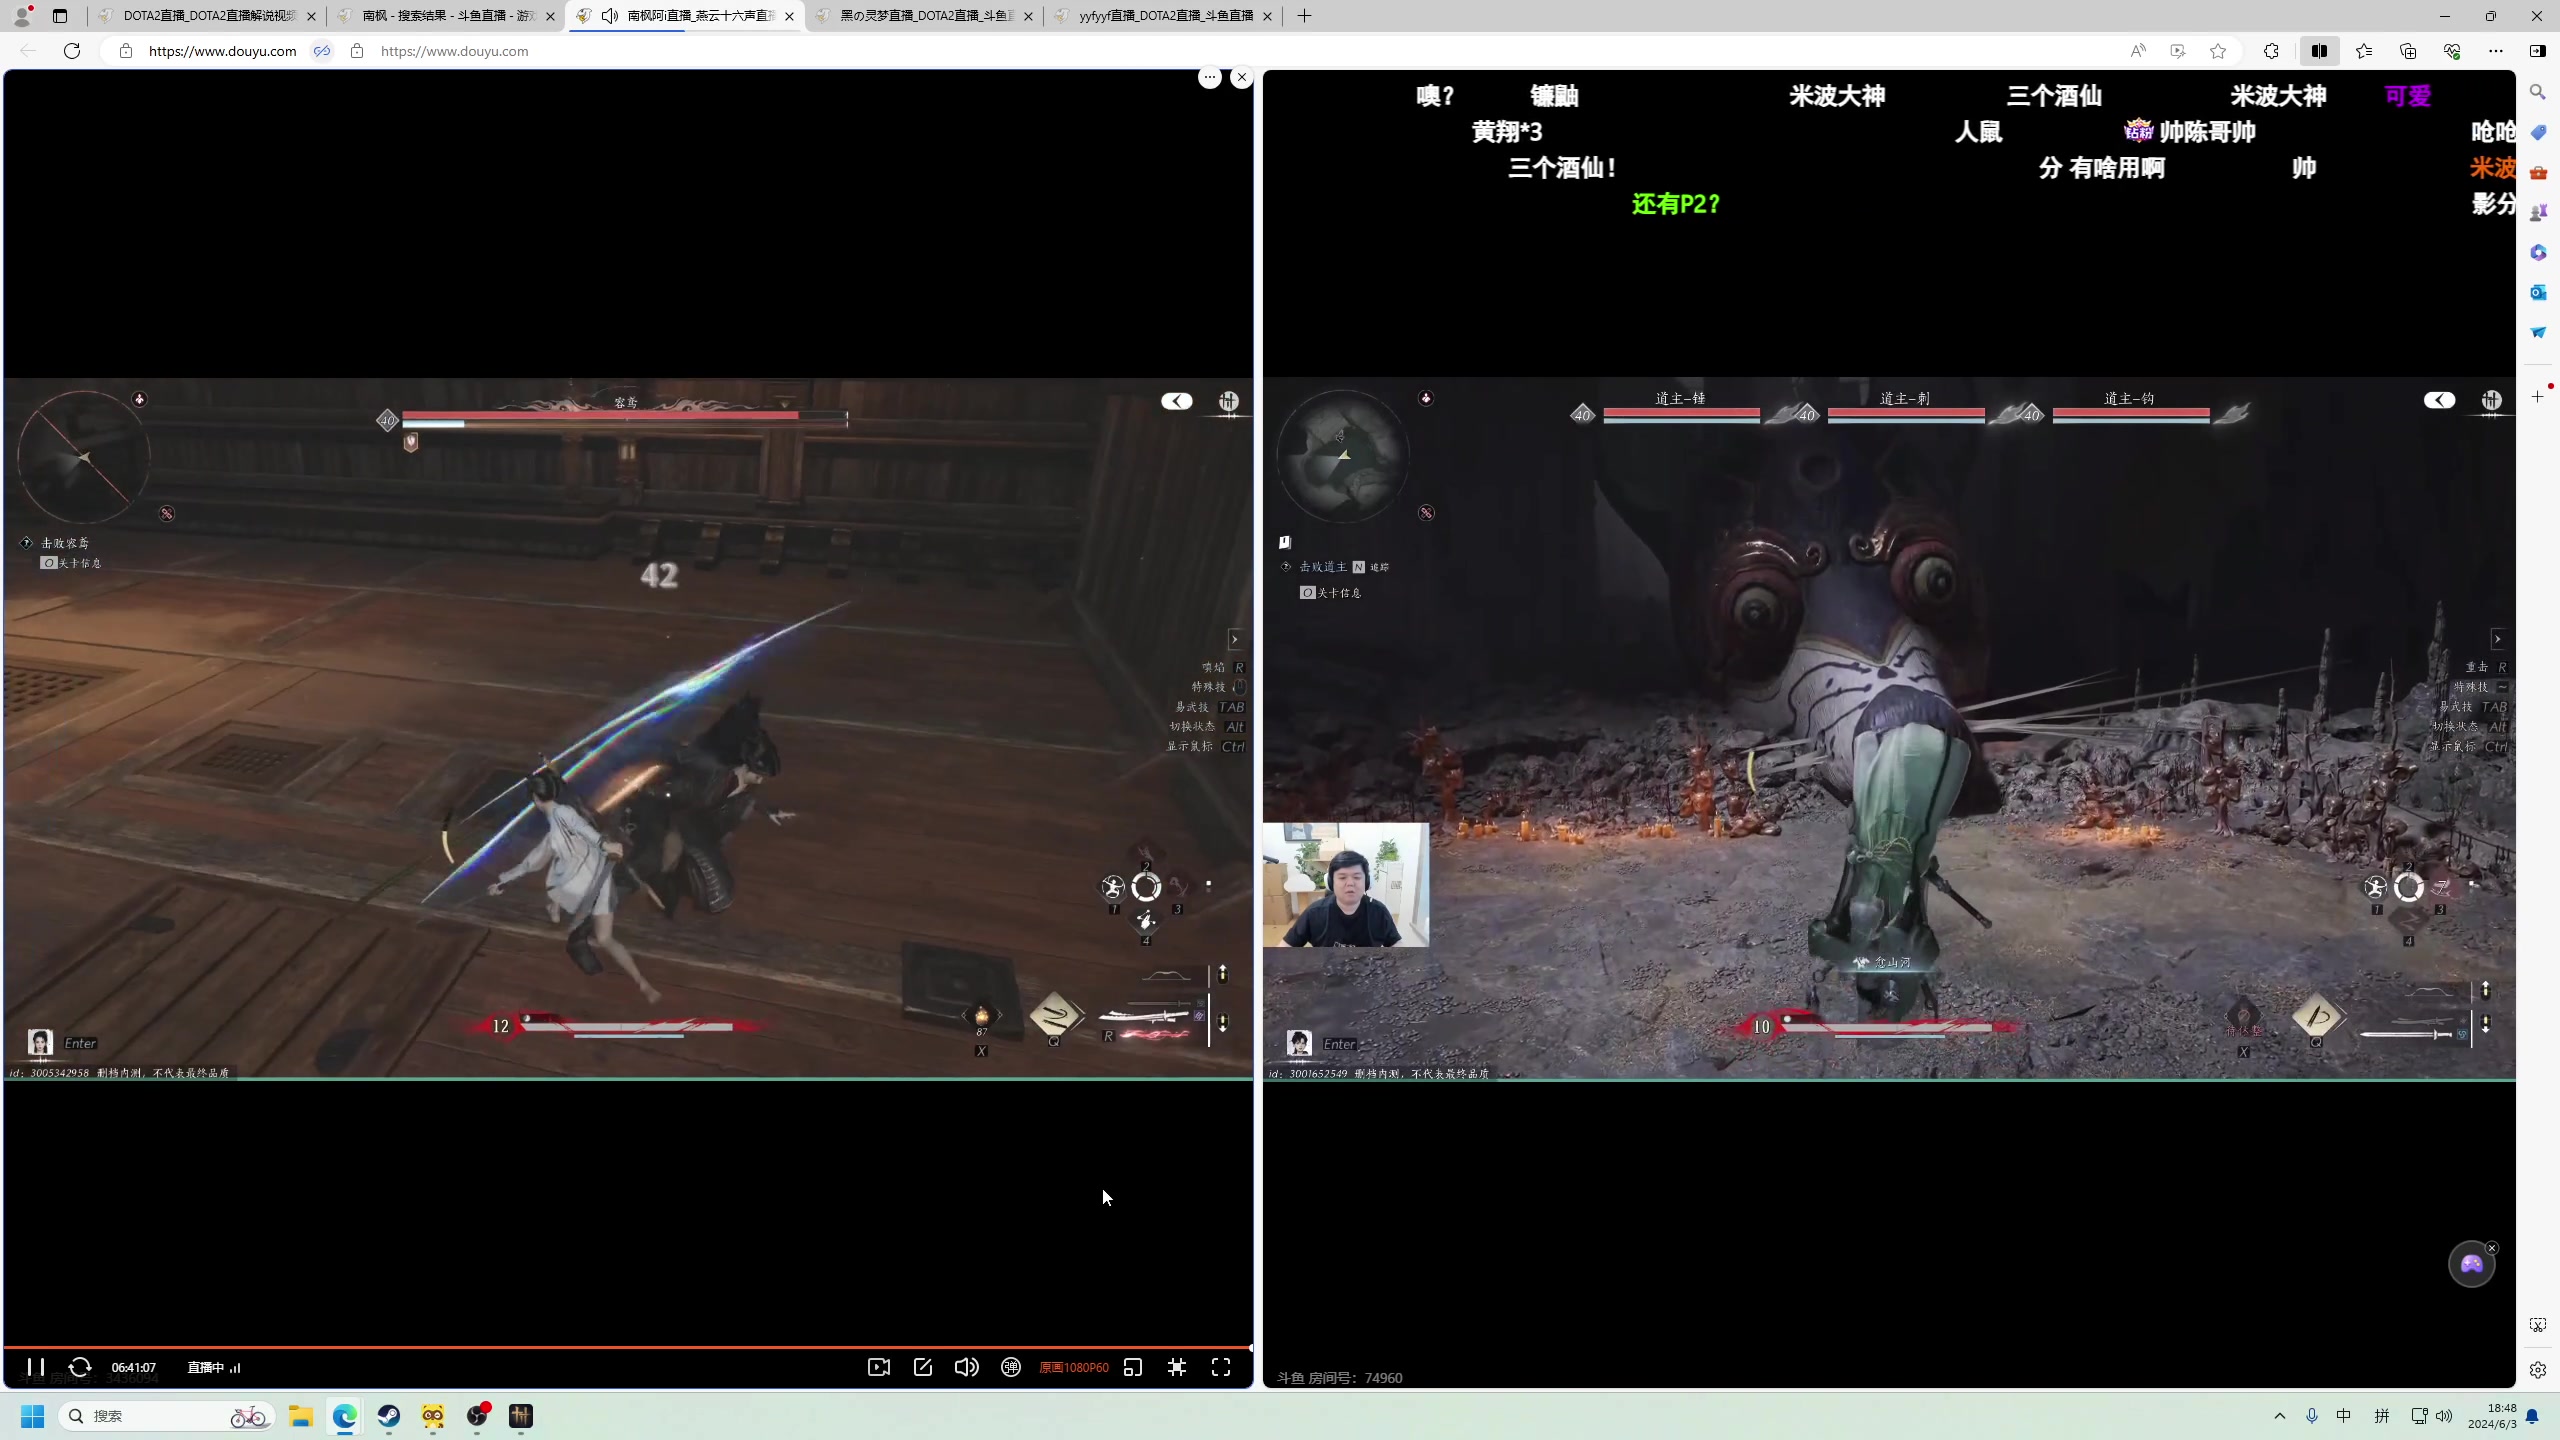Open sidebar Microsoft 365
Viewport: 2560px width, 1440px height.
coord(2538,252)
